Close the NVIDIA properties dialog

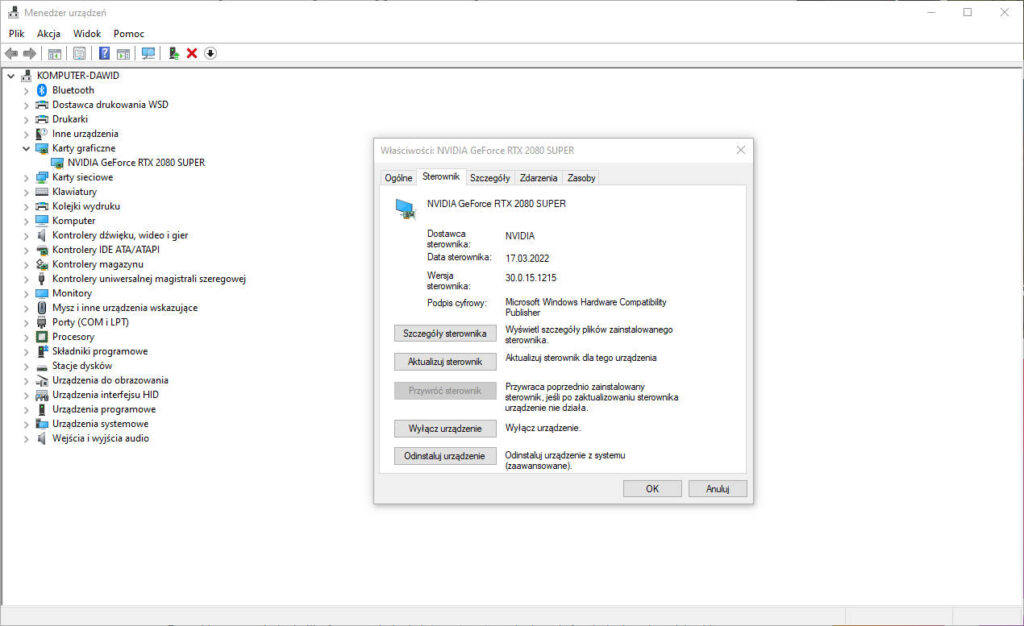[x=741, y=150]
